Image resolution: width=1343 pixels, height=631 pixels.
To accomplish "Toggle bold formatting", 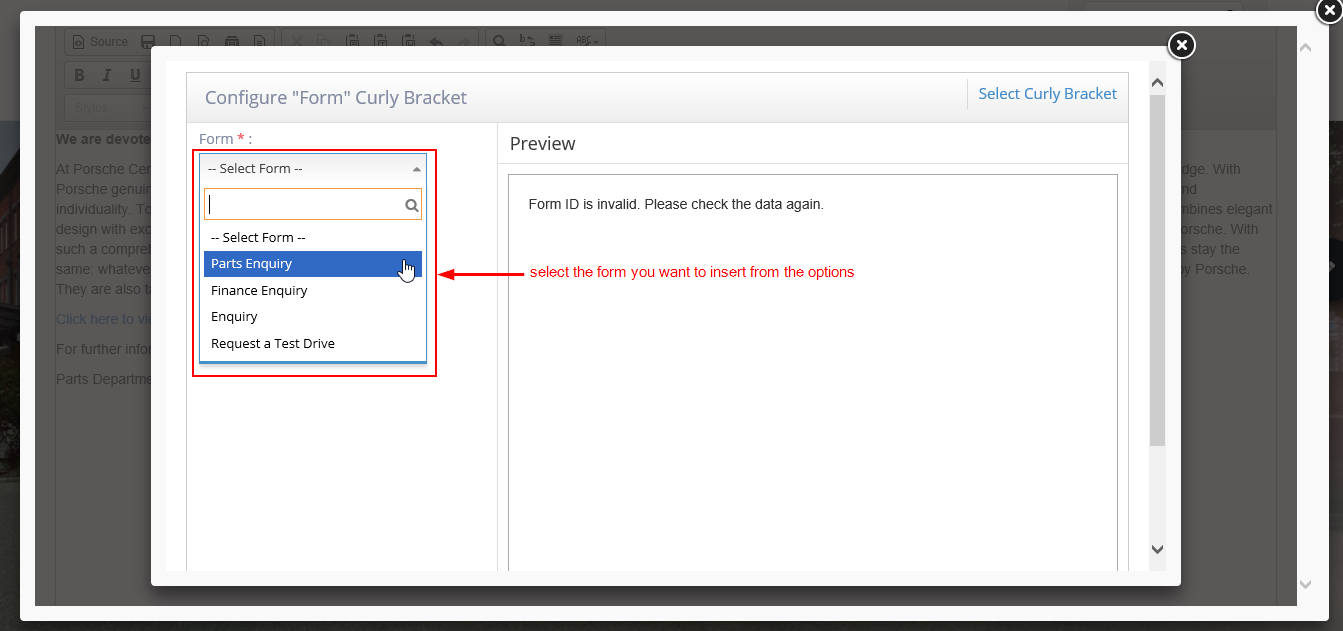I will tap(78, 74).
